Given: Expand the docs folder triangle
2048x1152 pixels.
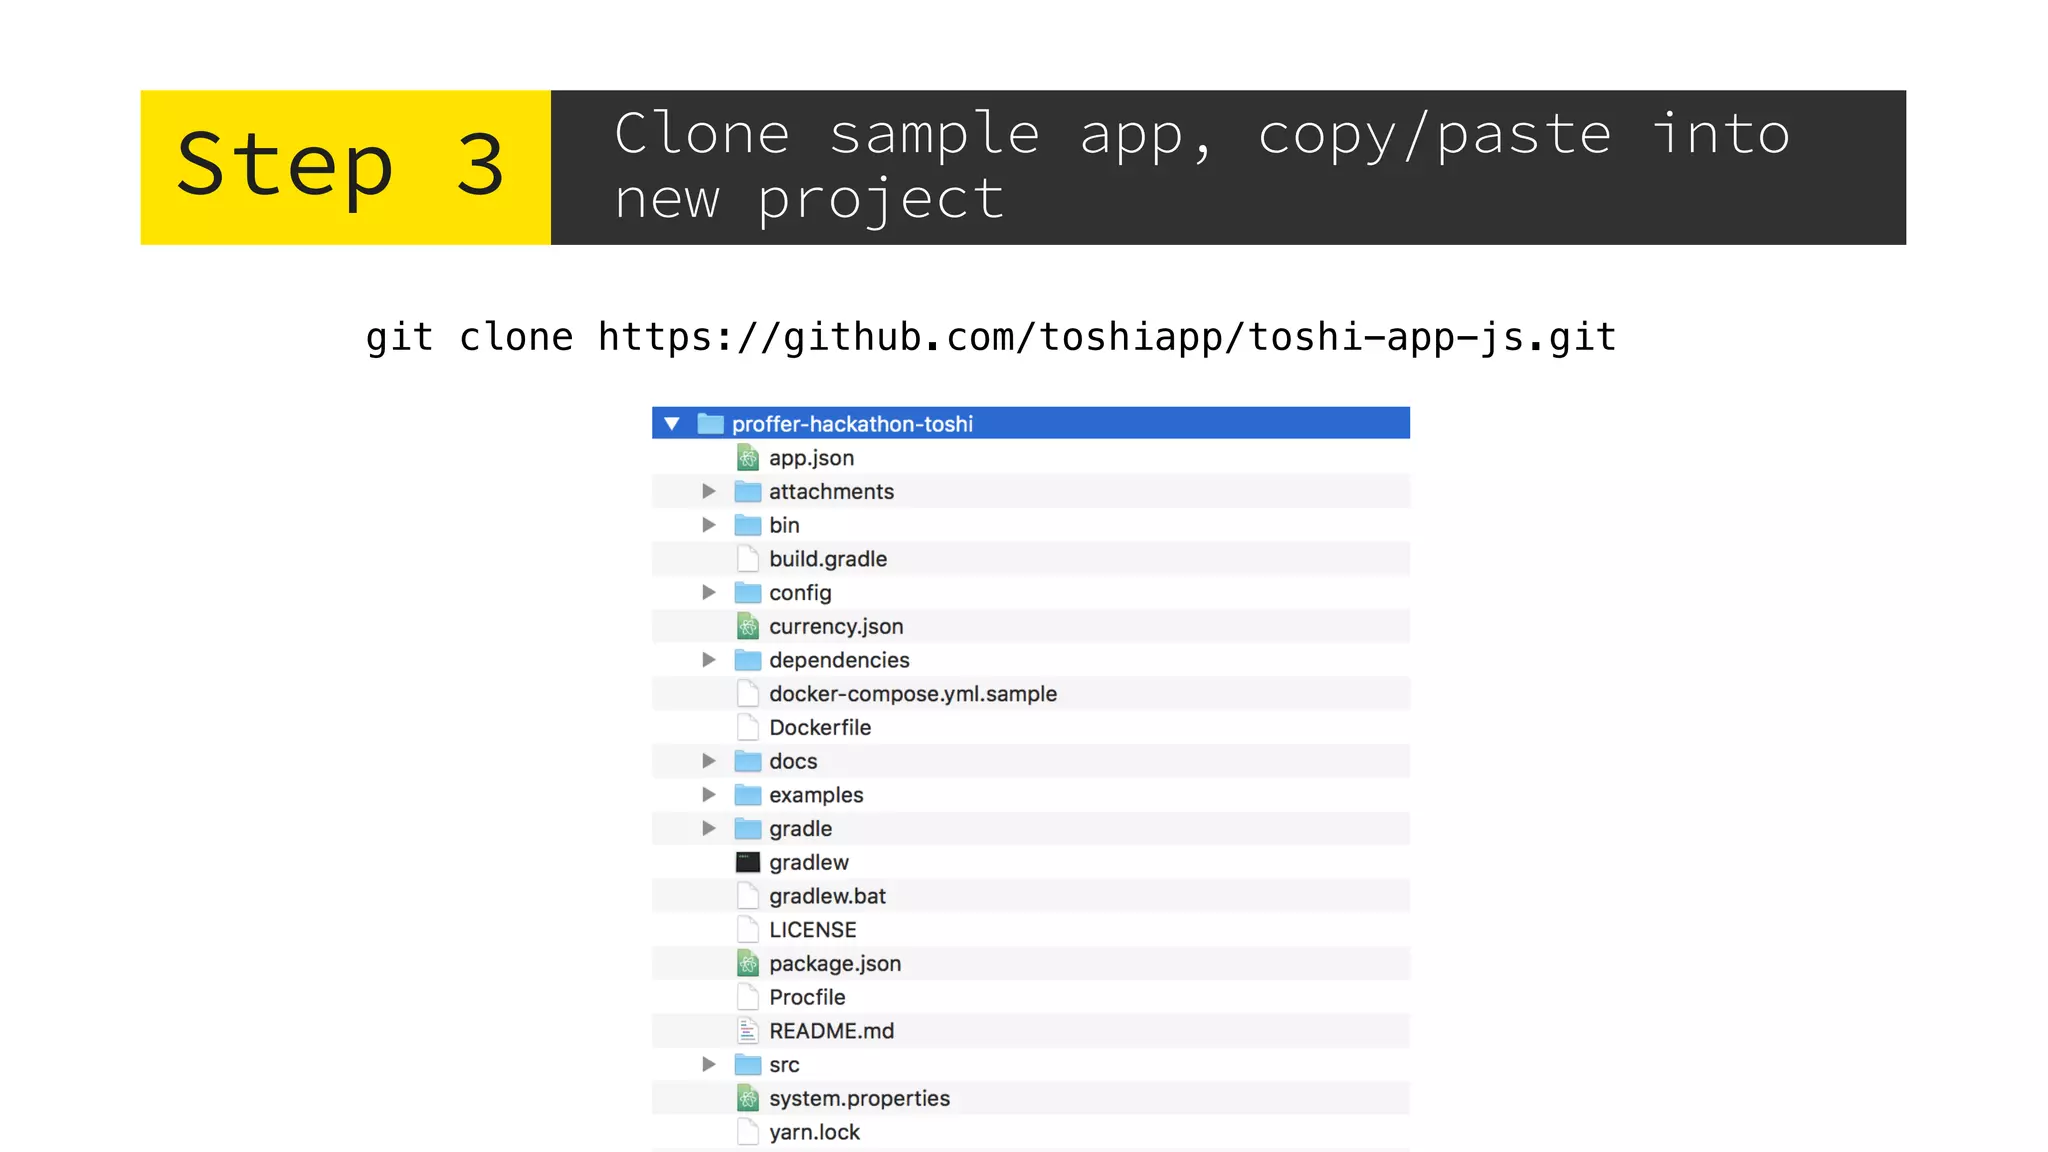Looking at the screenshot, I should pyautogui.click(x=709, y=761).
